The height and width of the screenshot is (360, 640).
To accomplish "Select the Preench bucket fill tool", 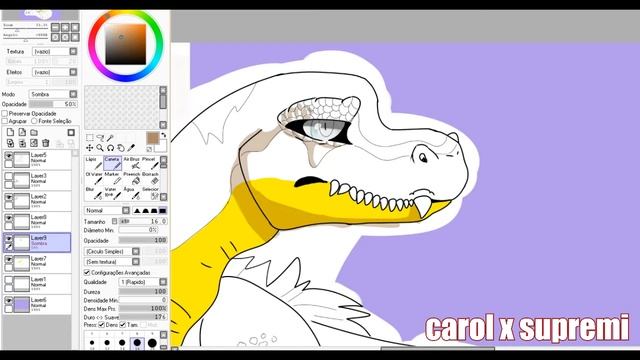I will tap(131, 178).
